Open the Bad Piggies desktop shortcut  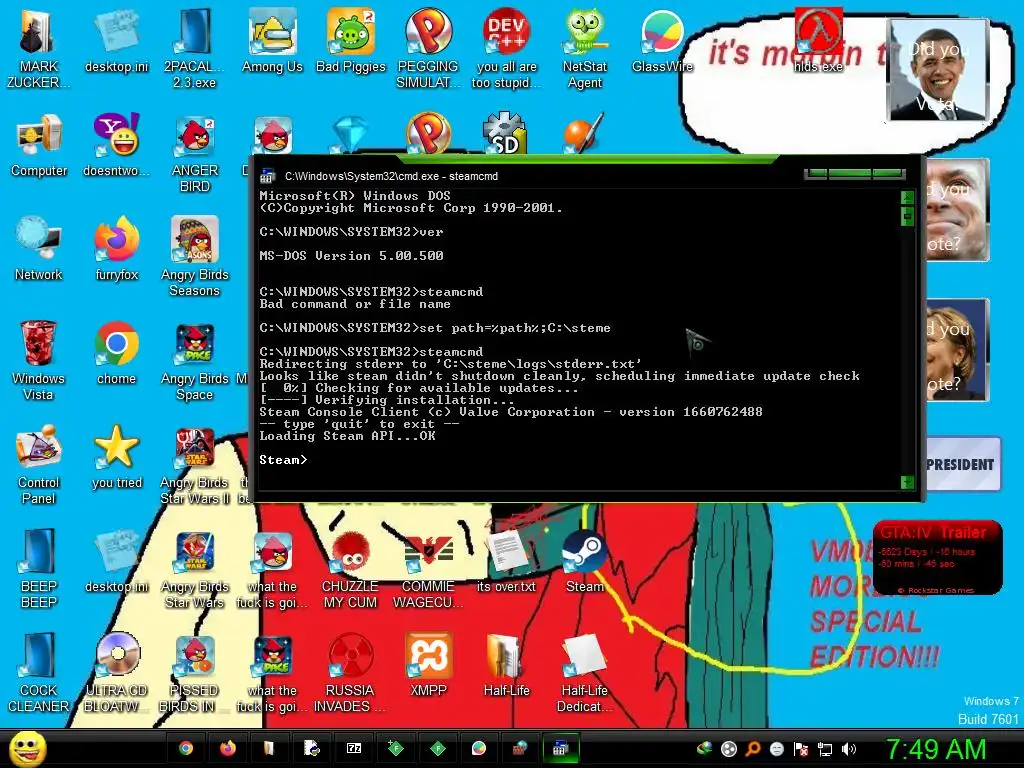351,40
